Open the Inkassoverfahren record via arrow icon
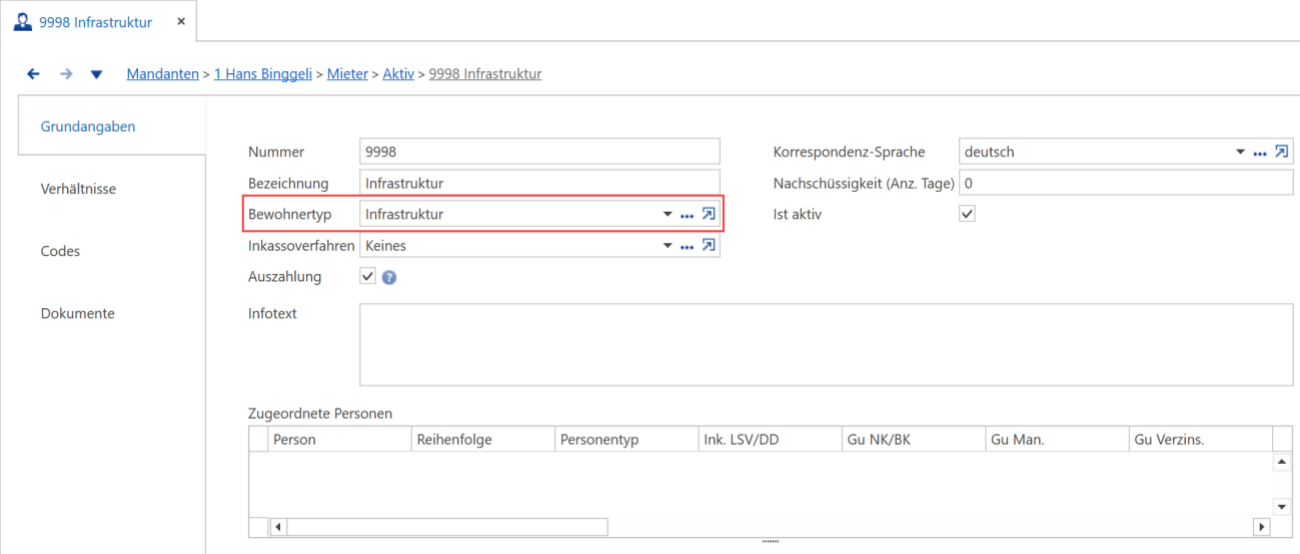1300x554 pixels. pyautogui.click(x=708, y=245)
